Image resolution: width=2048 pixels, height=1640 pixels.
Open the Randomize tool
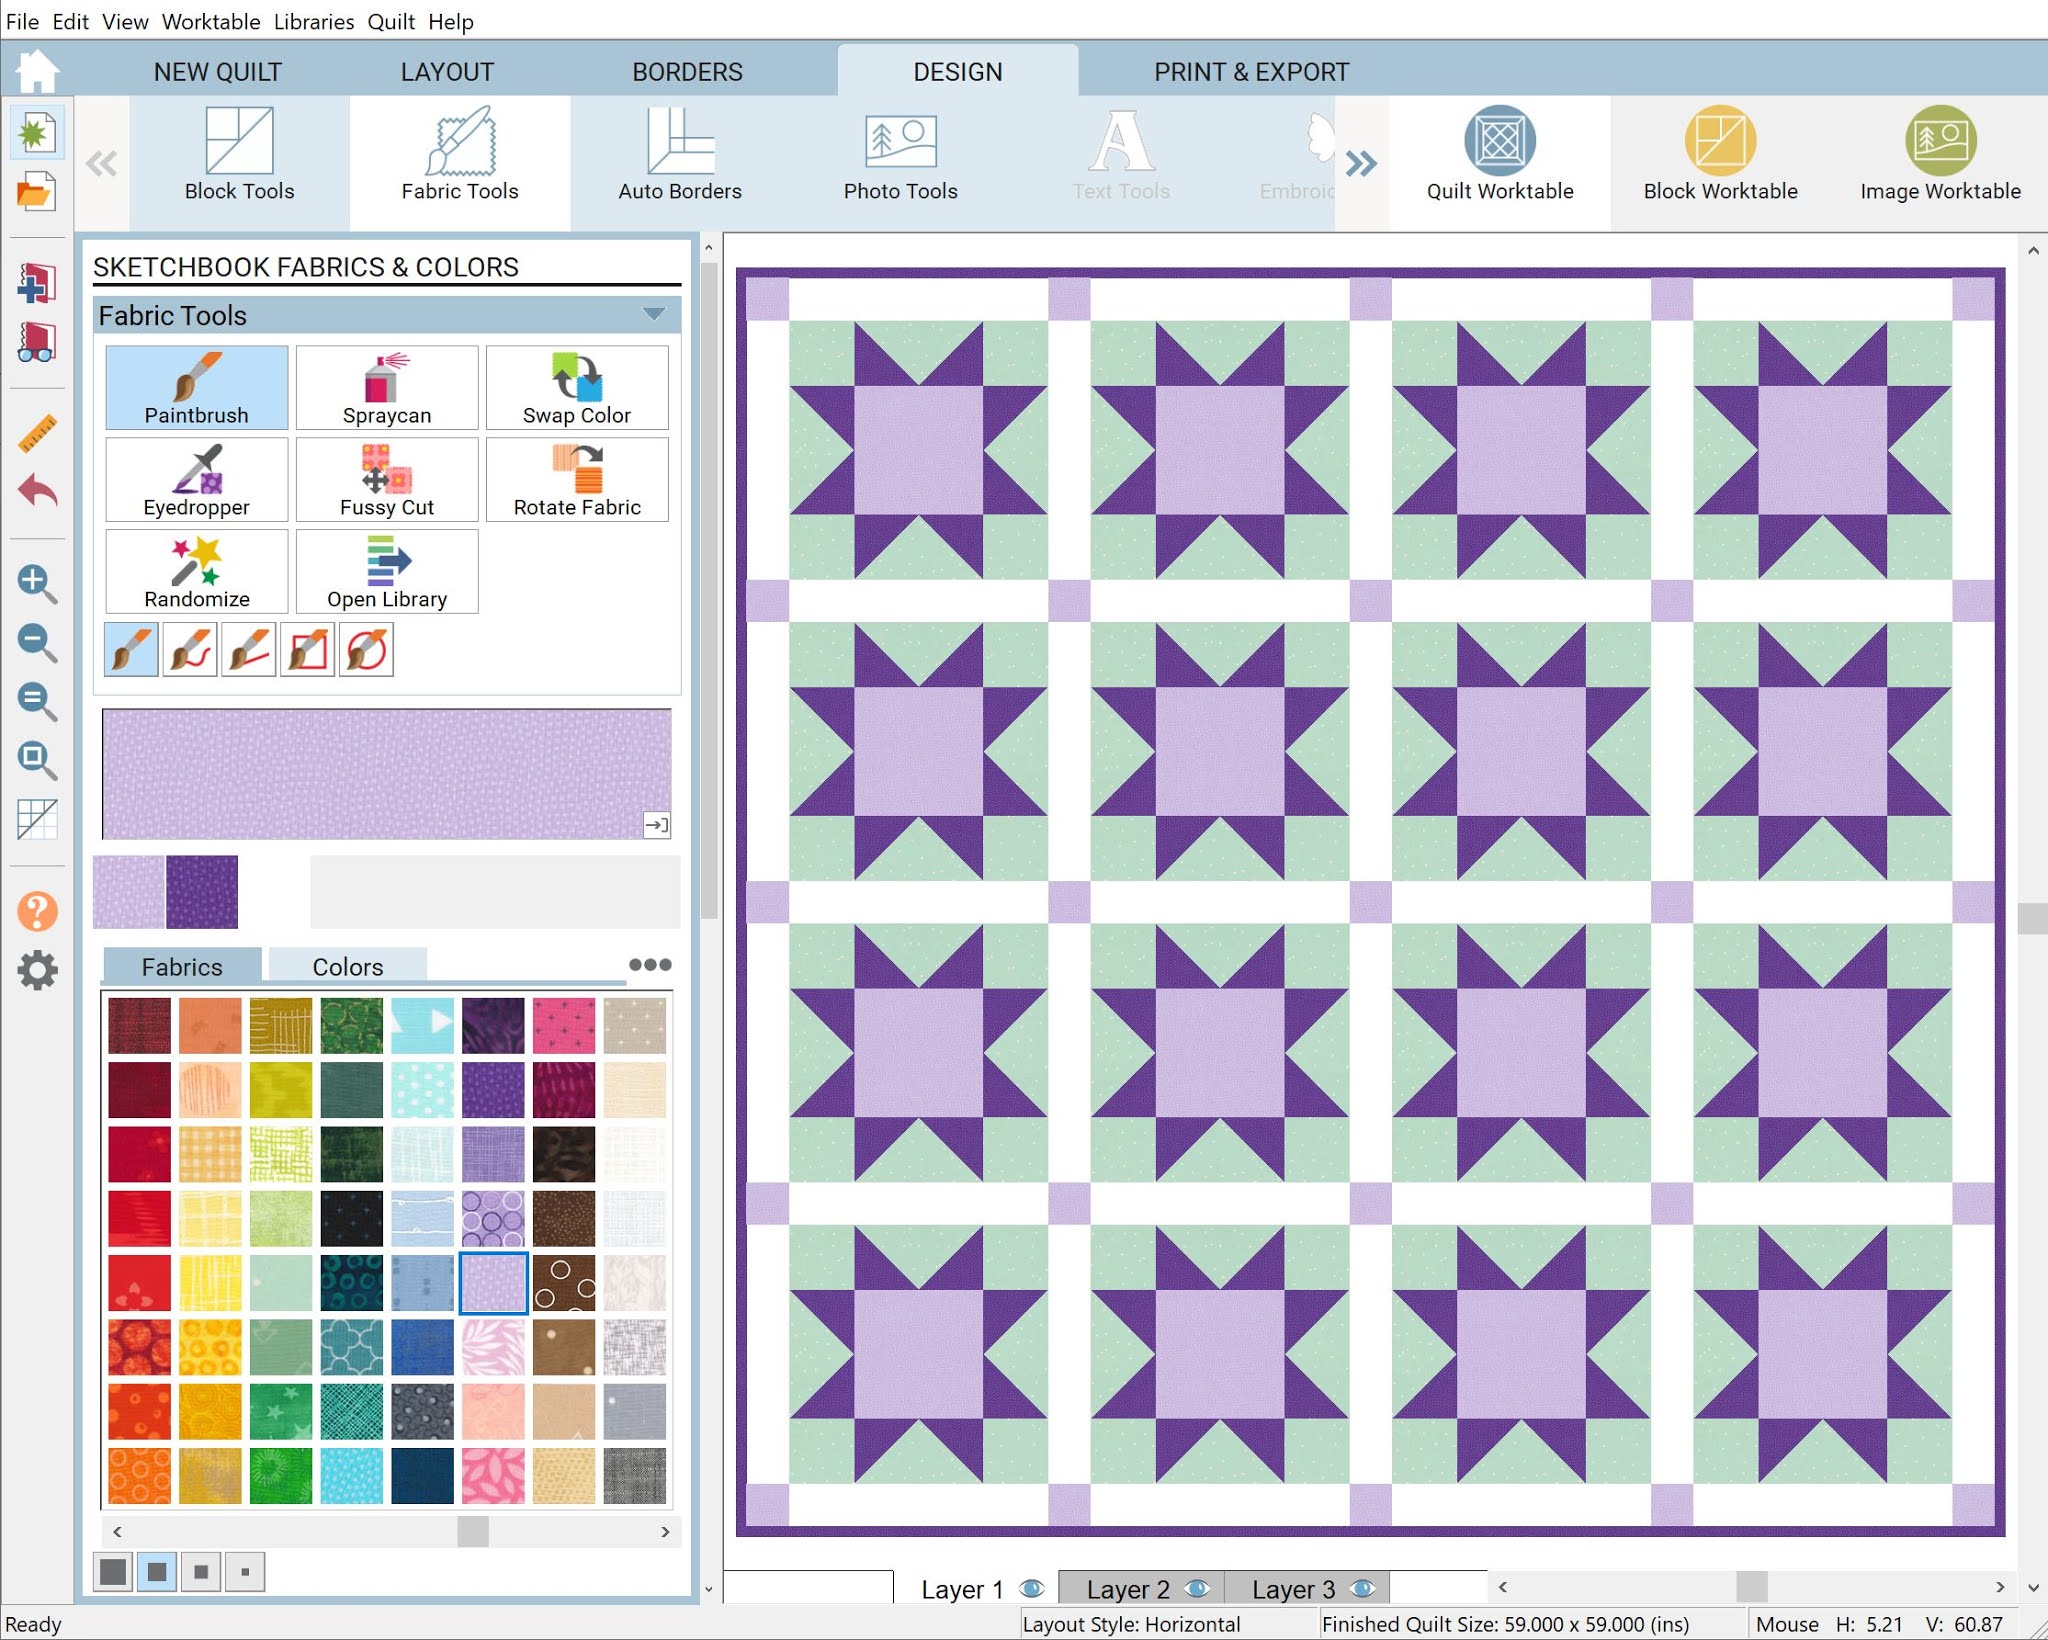point(196,572)
